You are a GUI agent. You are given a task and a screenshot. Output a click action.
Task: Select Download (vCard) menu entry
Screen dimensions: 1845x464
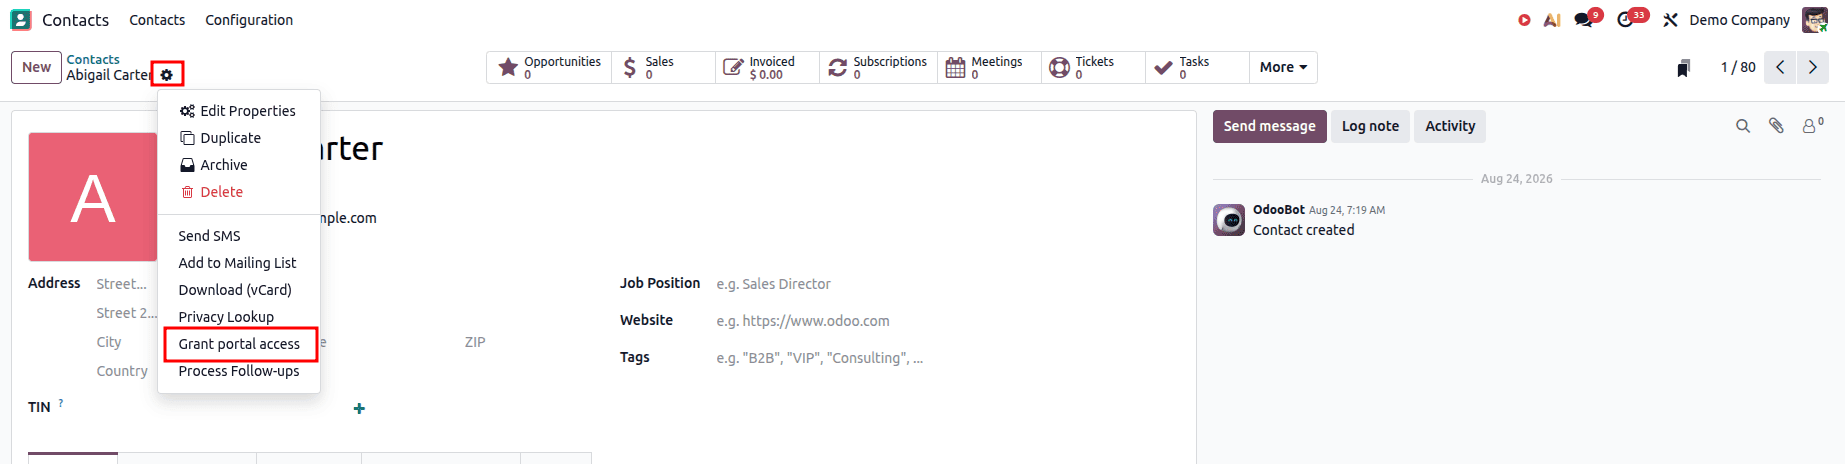(x=239, y=290)
